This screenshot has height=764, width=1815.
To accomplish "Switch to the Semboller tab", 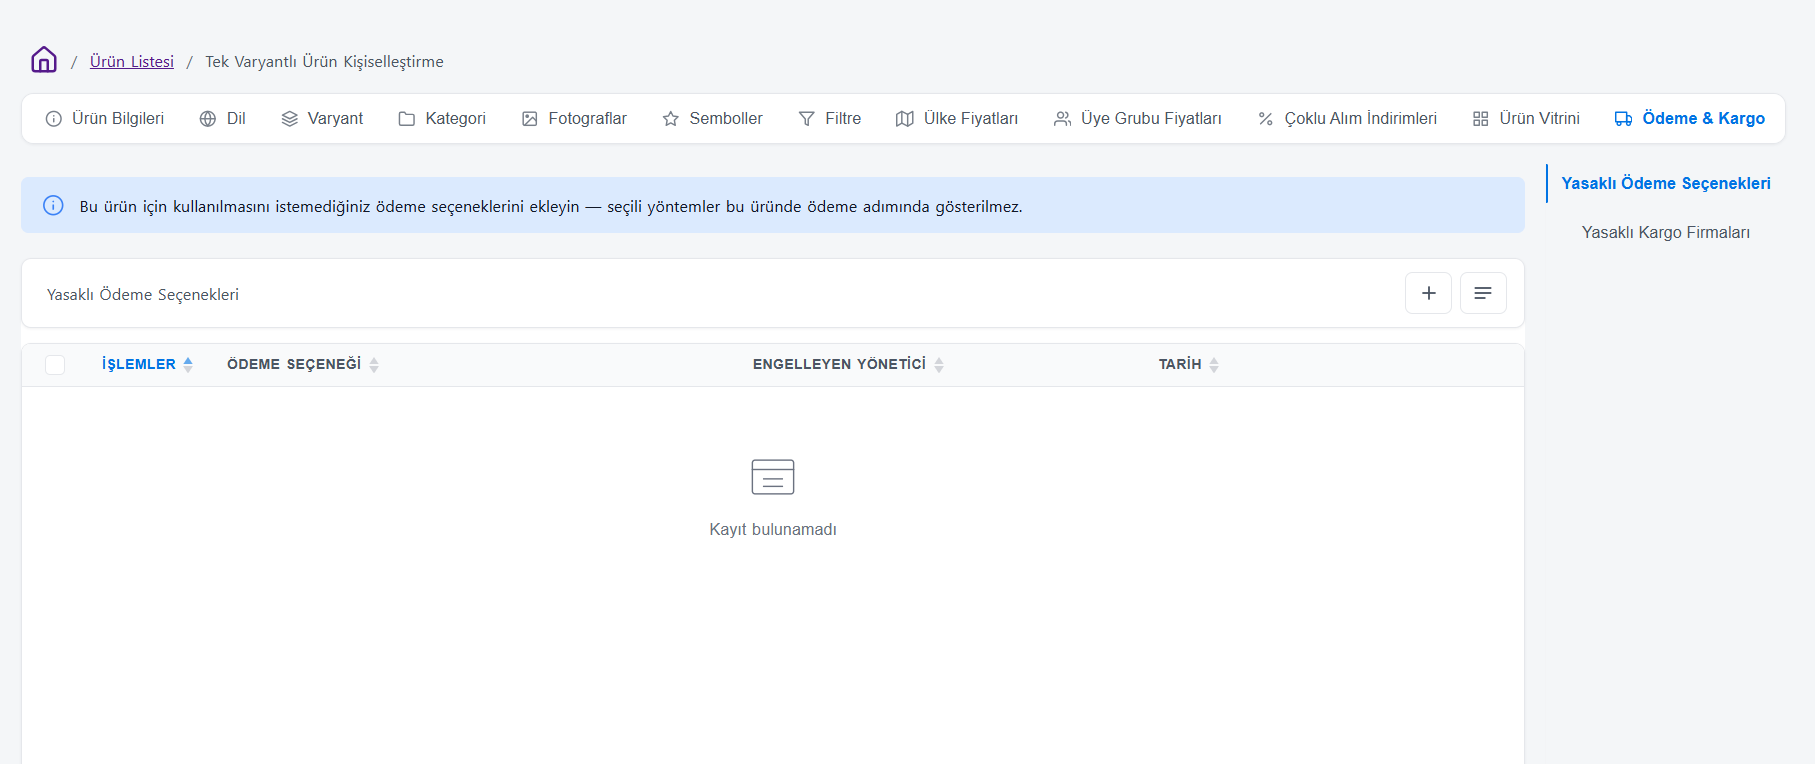I will [x=712, y=118].
